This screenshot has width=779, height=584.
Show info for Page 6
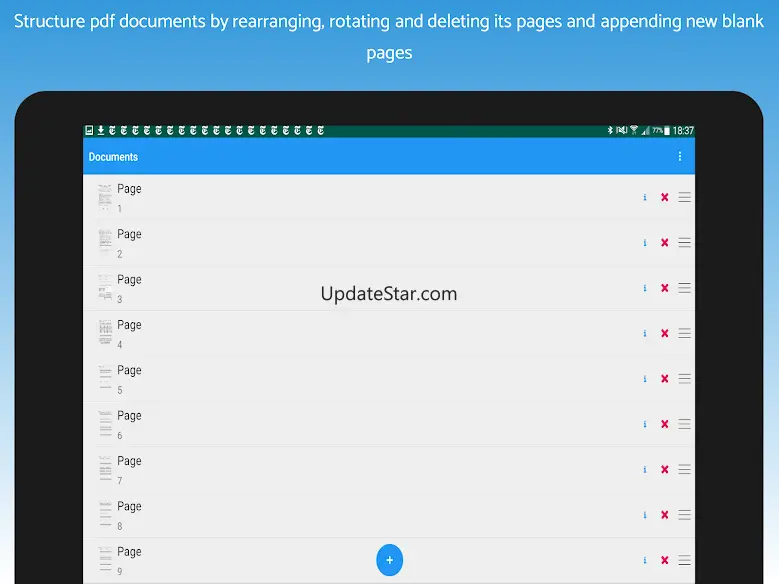(645, 424)
